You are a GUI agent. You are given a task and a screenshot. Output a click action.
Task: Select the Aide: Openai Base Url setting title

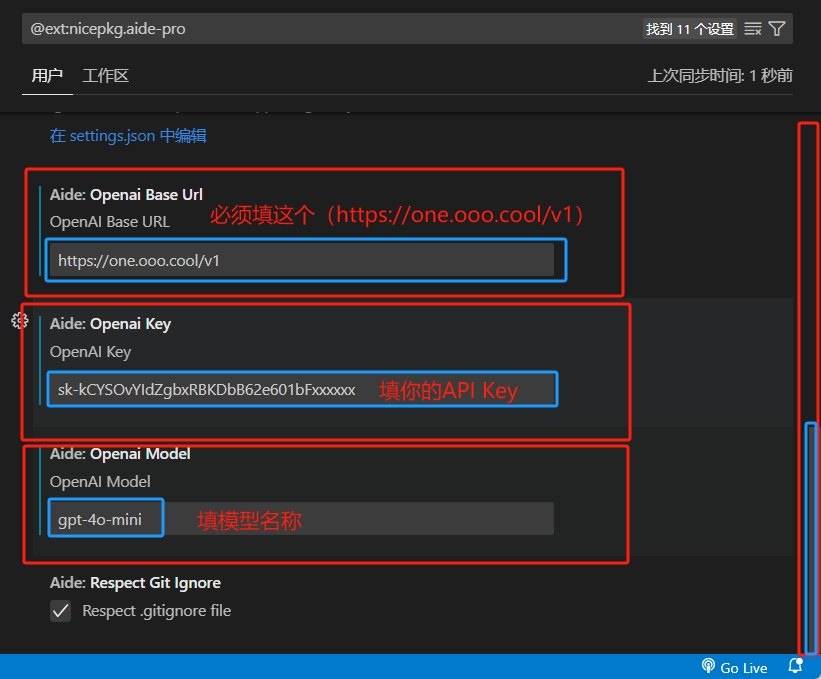[126, 194]
